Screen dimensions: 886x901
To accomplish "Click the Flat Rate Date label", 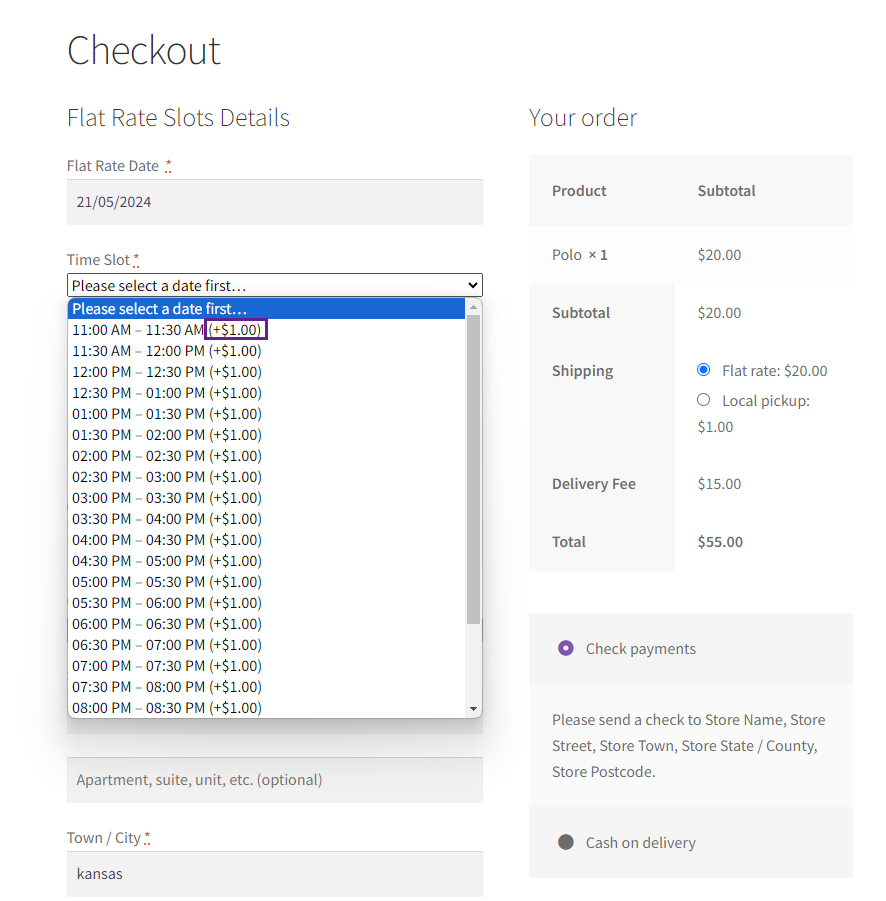I will (113, 166).
